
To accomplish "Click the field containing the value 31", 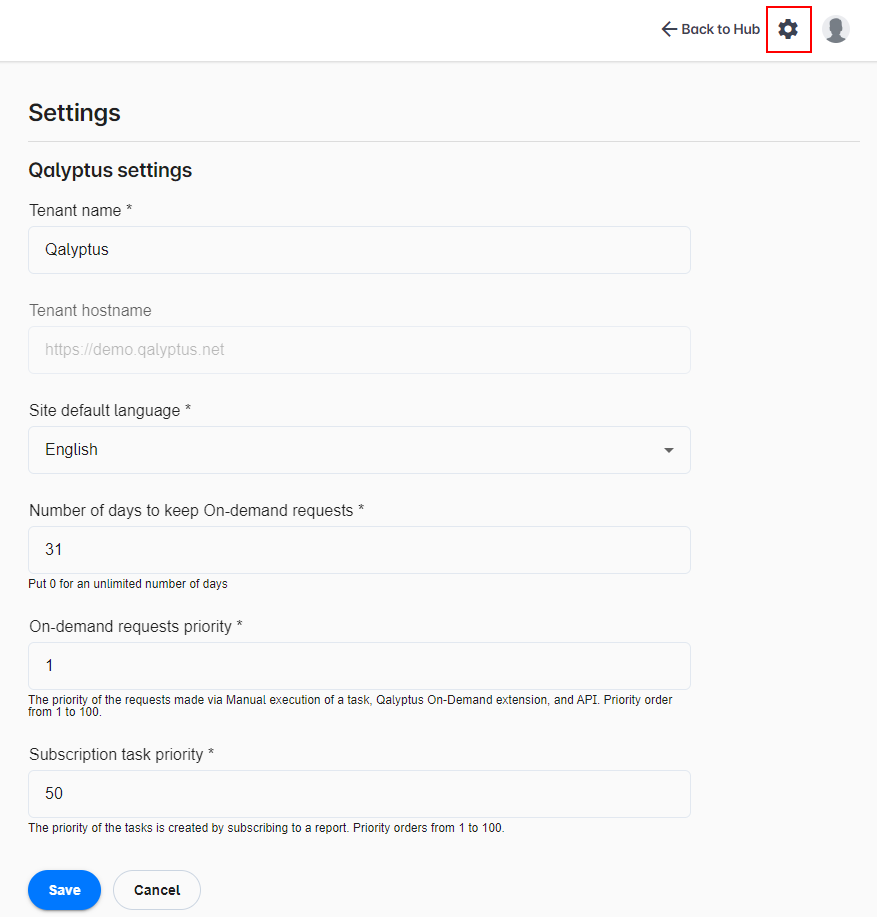I will pos(359,549).
